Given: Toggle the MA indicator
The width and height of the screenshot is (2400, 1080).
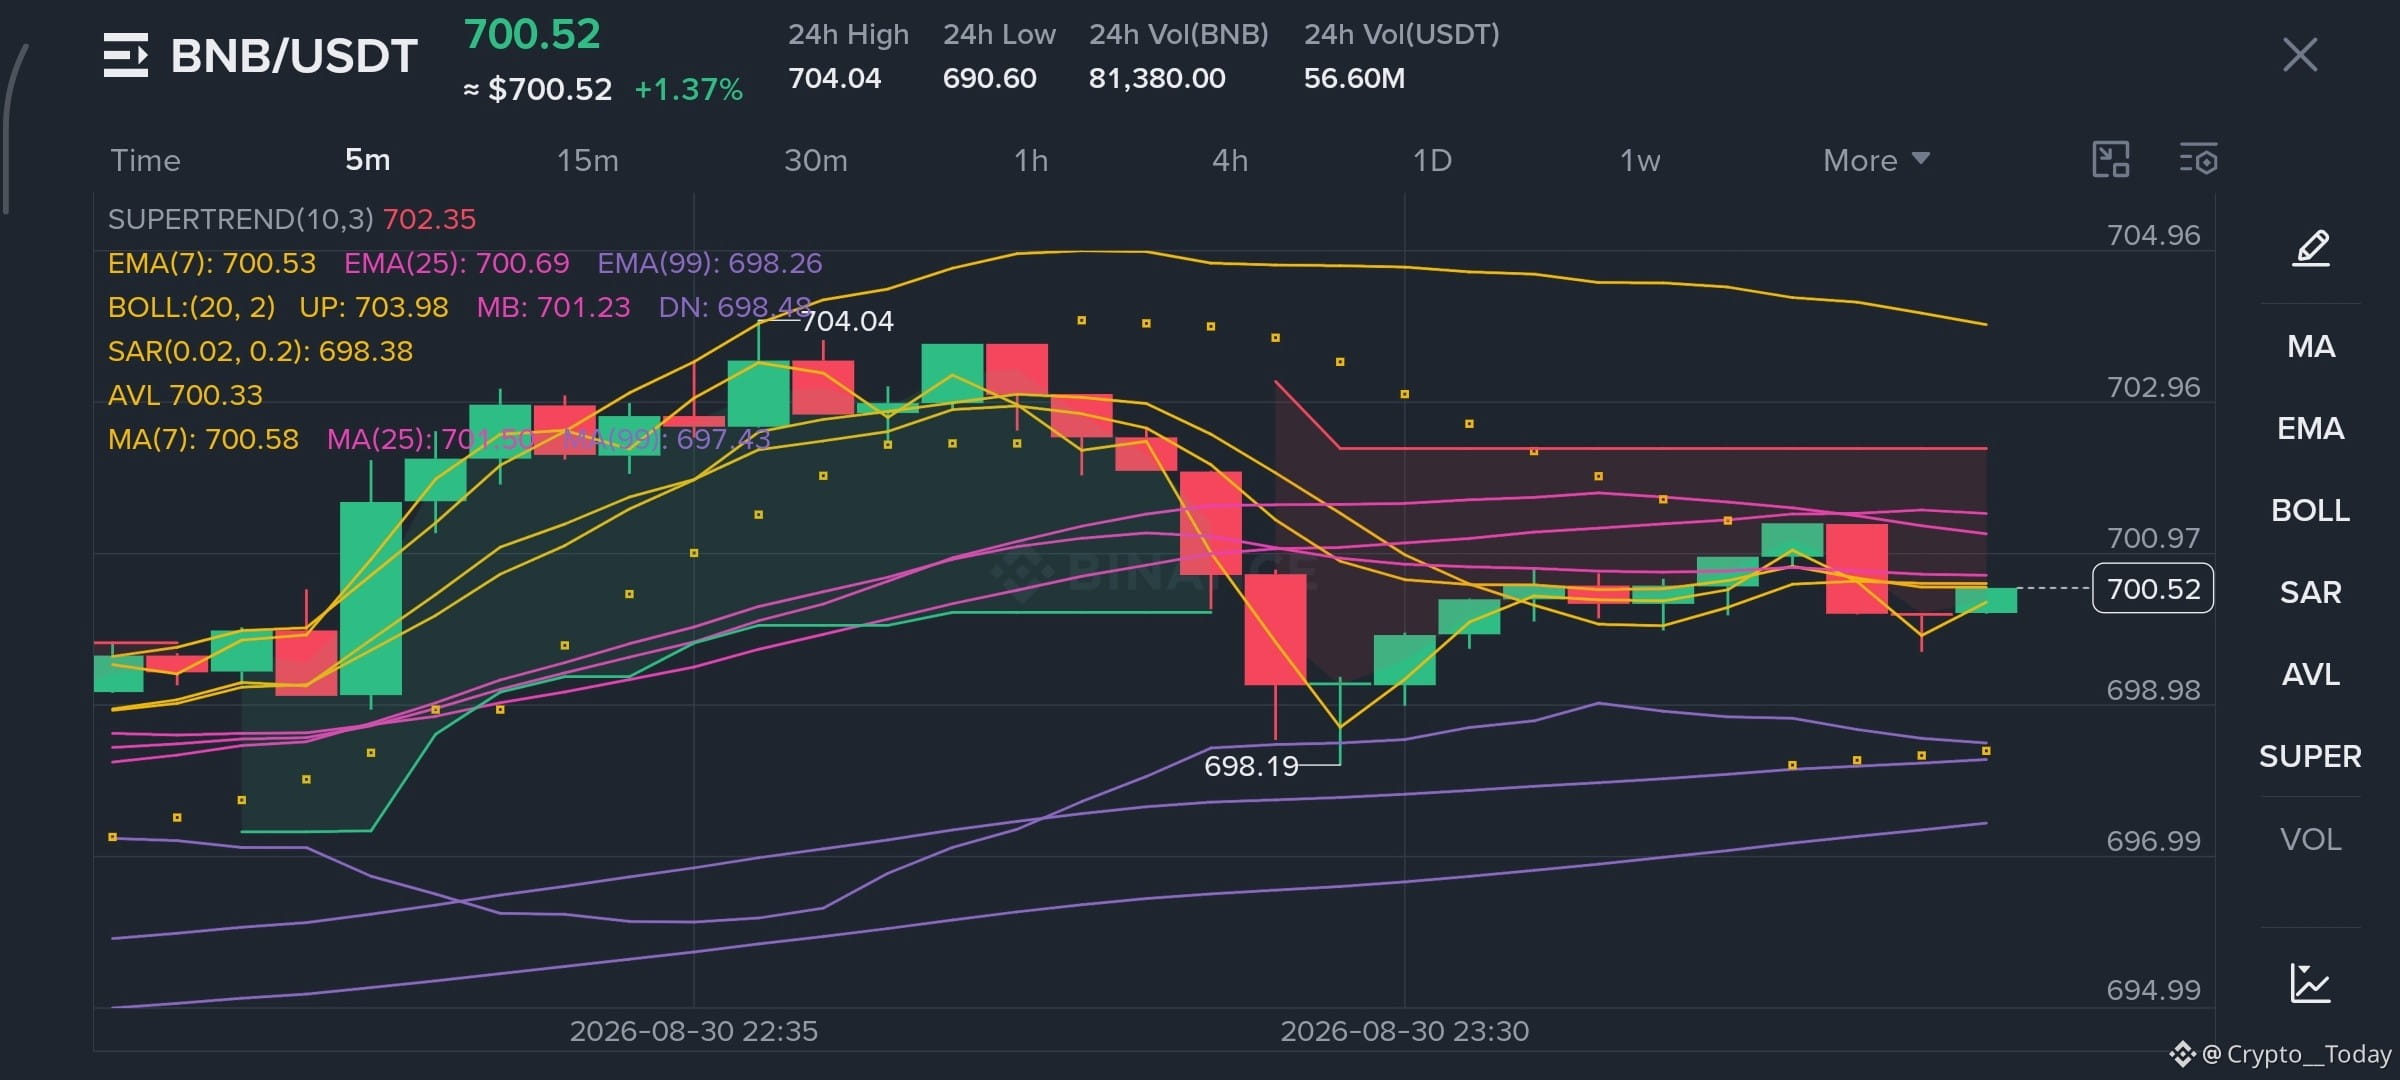Looking at the screenshot, I should click(x=2311, y=347).
